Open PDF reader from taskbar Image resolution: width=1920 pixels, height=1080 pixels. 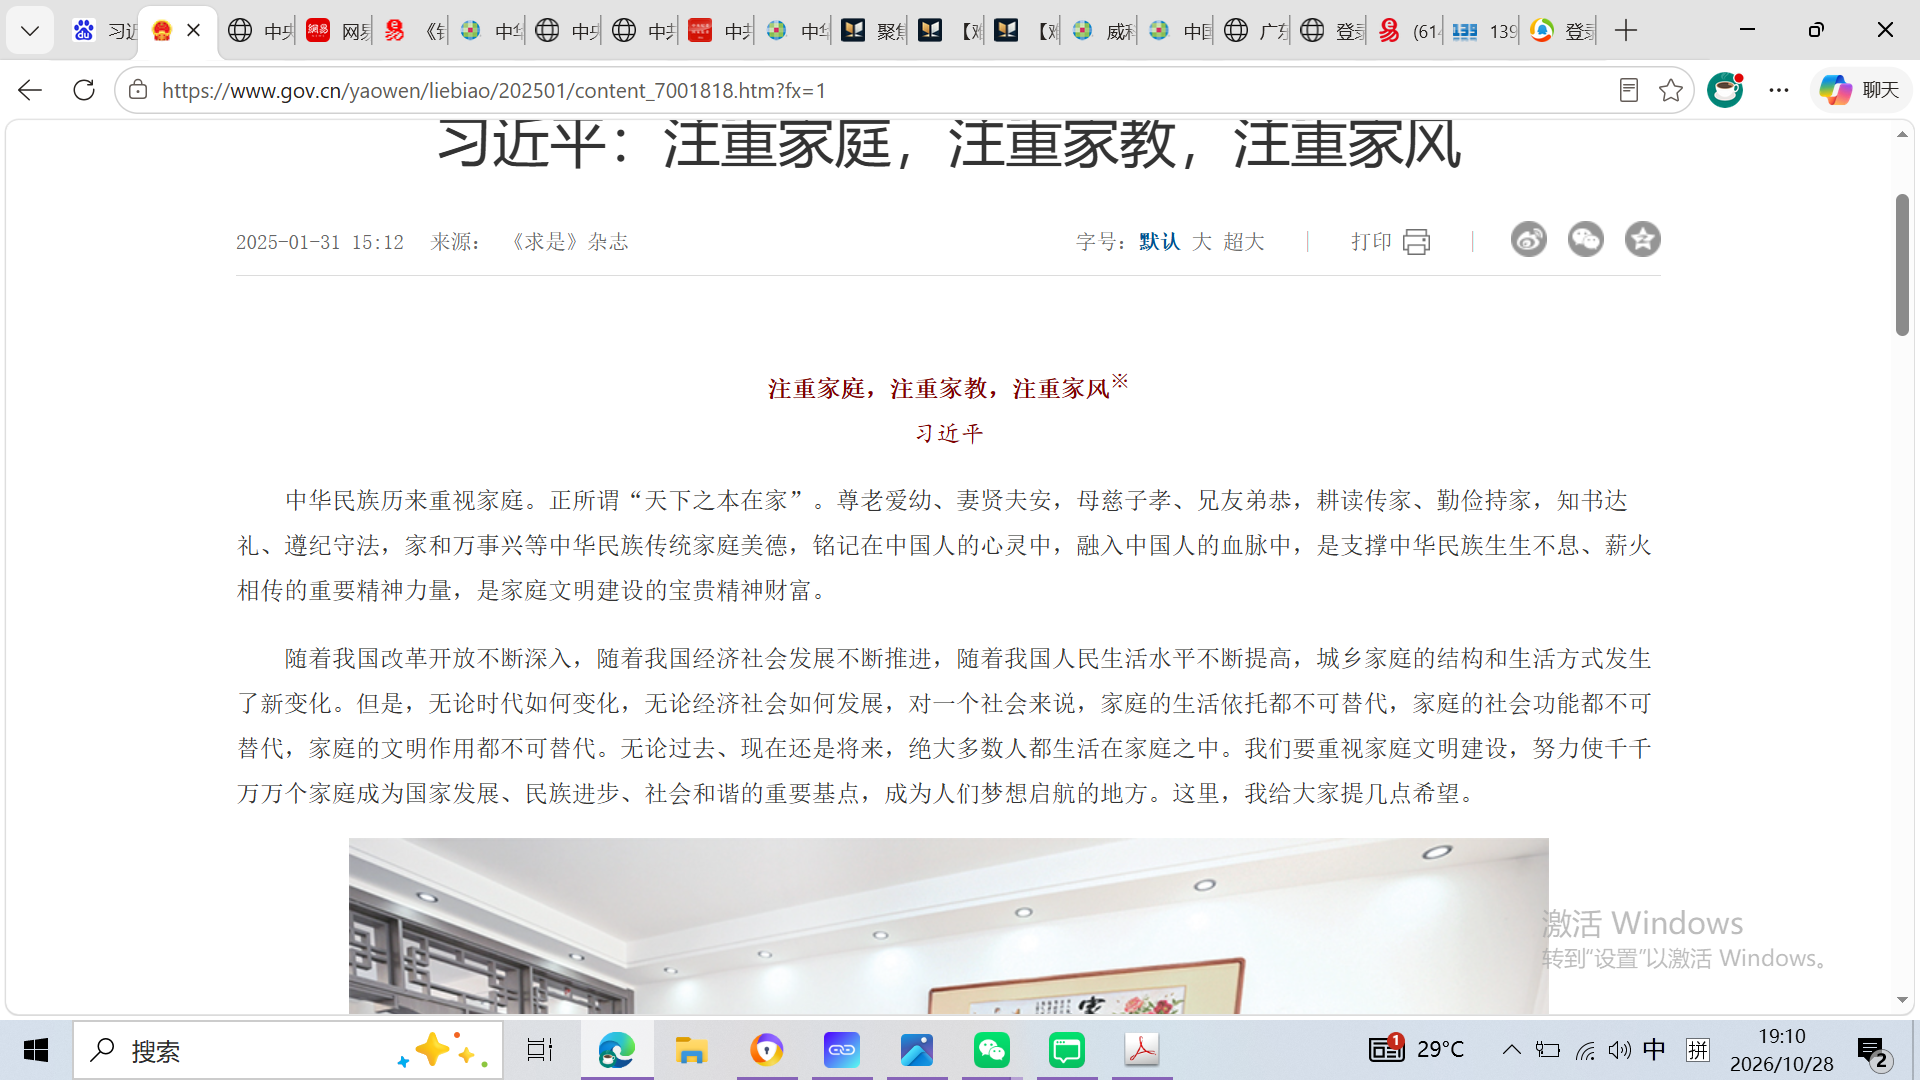pyautogui.click(x=1142, y=1050)
